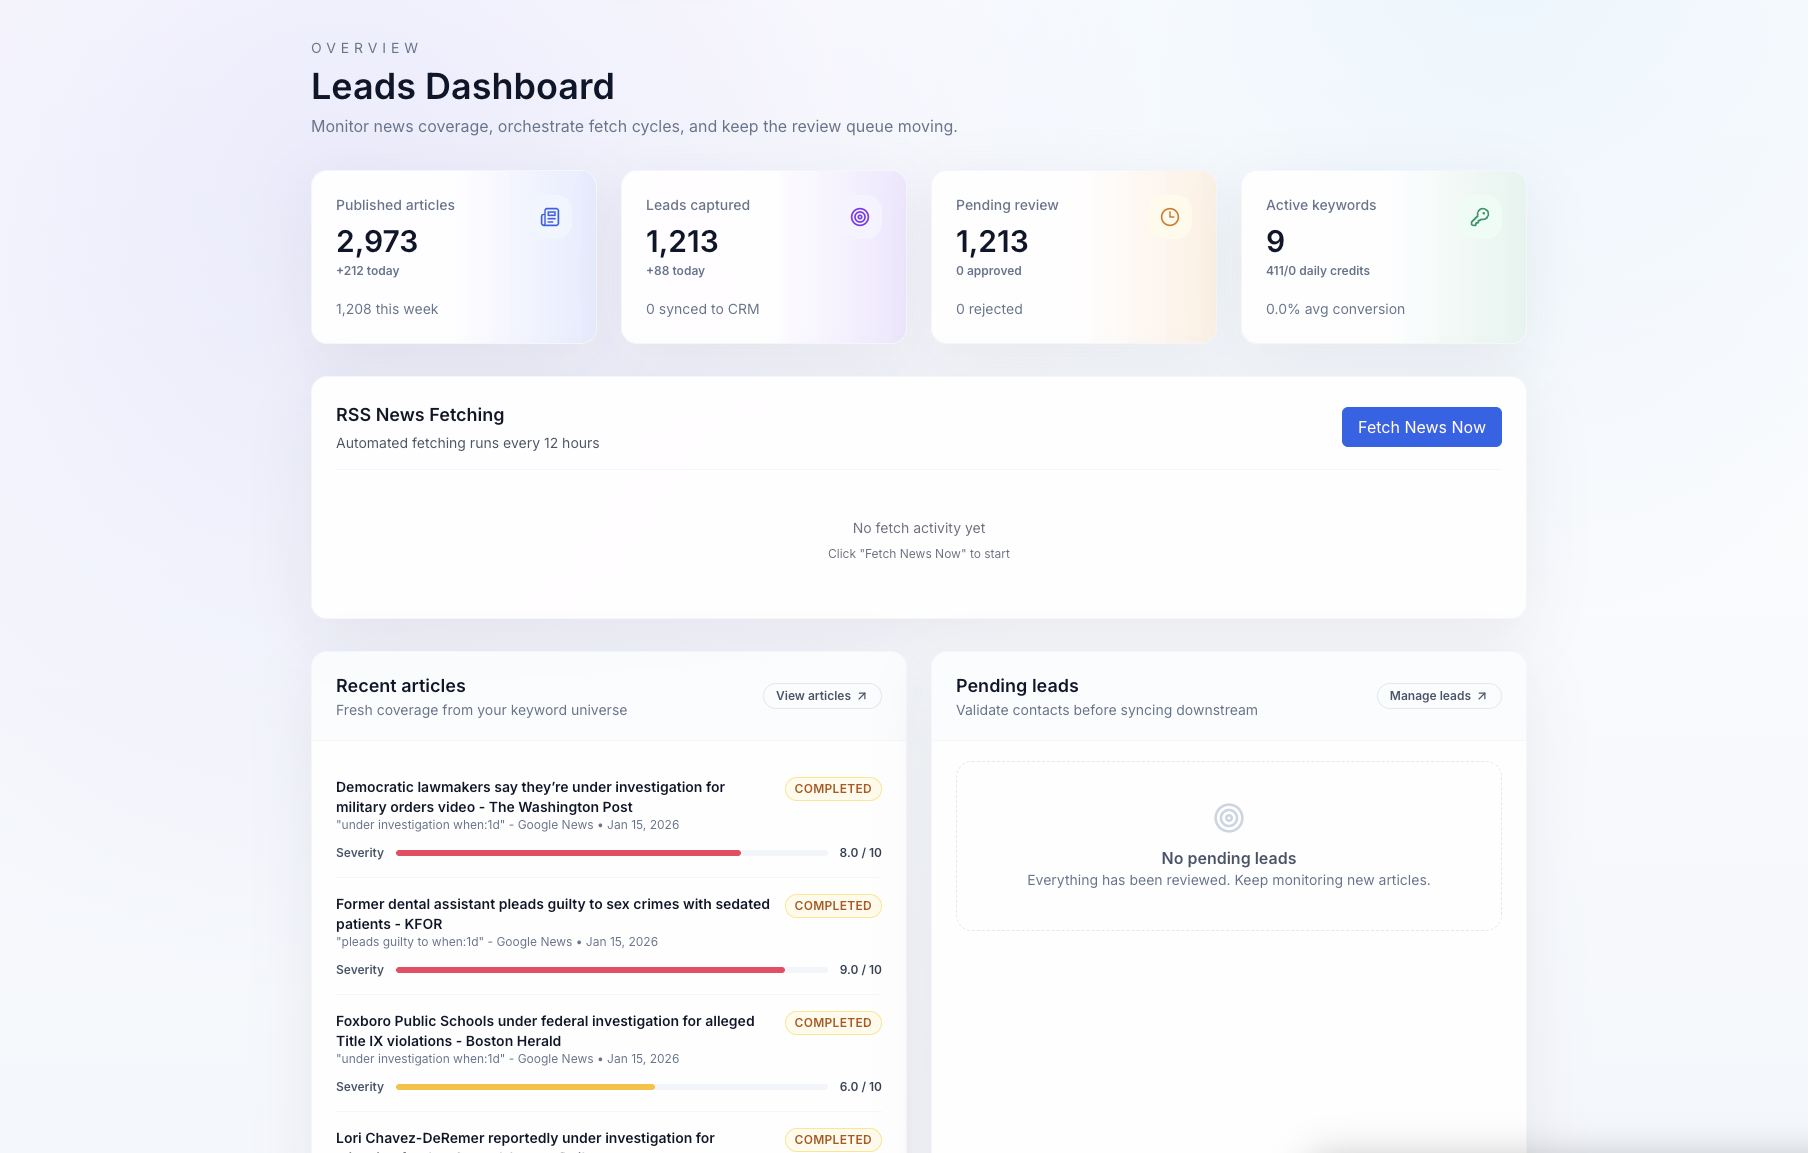The height and width of the screenshot is (1153, 1808).
Task: Select the Published articles stat card value 2,973
Action: [377, 242]
